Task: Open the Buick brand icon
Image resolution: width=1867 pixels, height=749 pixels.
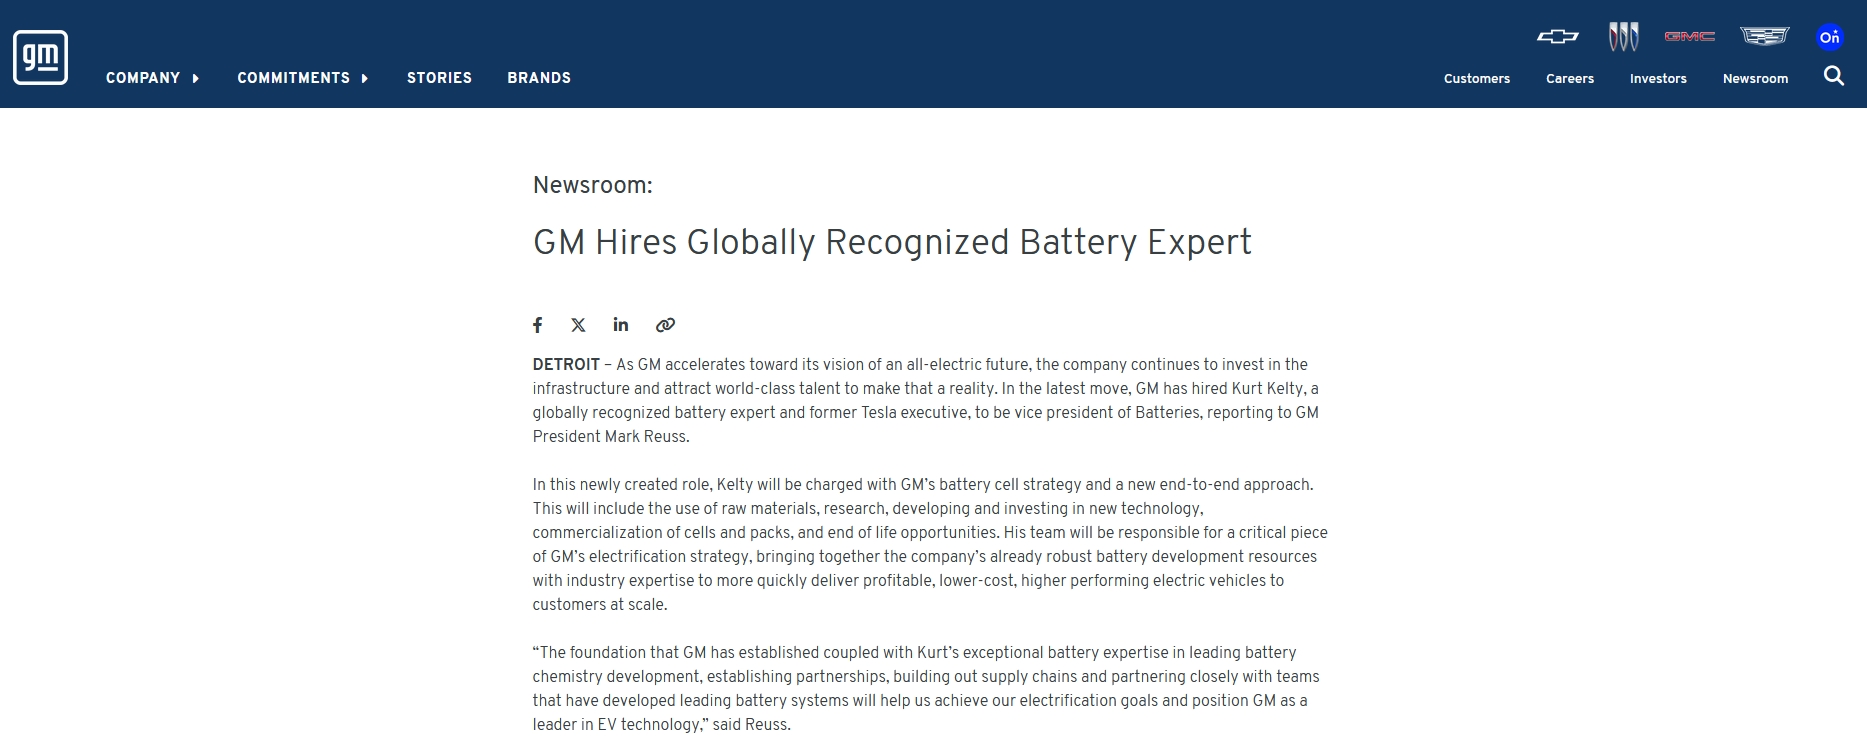Action: coord(1623,37)
